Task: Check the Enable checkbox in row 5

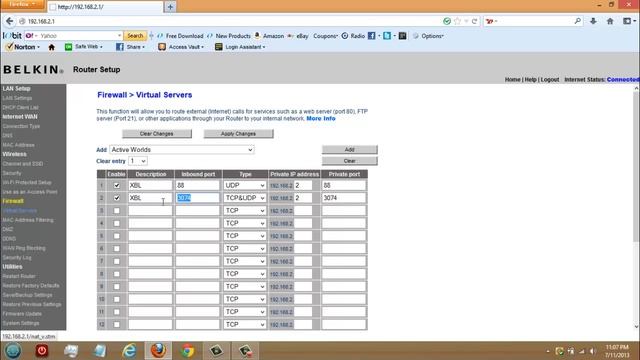Action: [117, 236]
